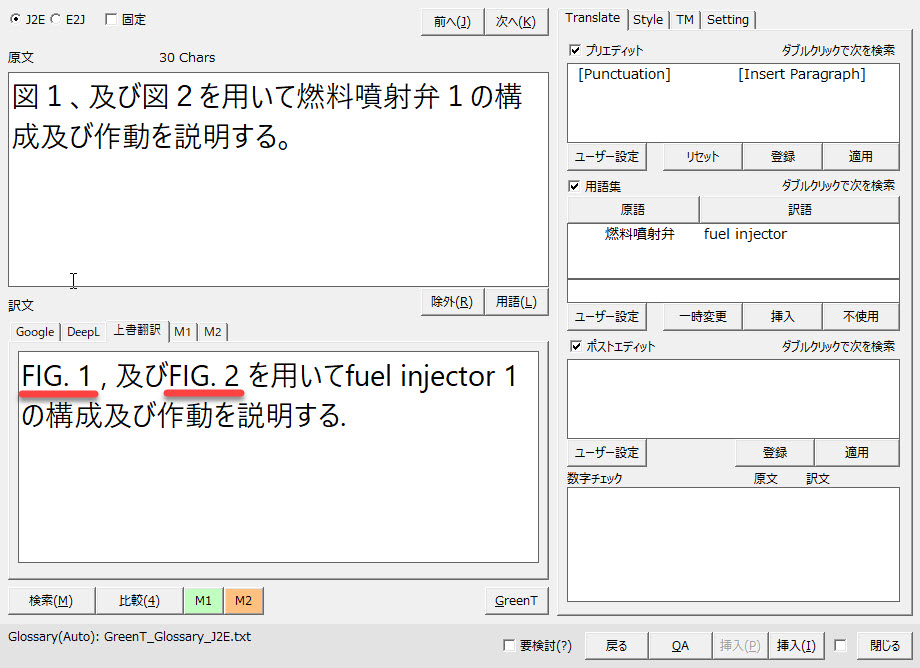Enable the 固定 checkbox

pyautogui.click(x=111, y=19)
